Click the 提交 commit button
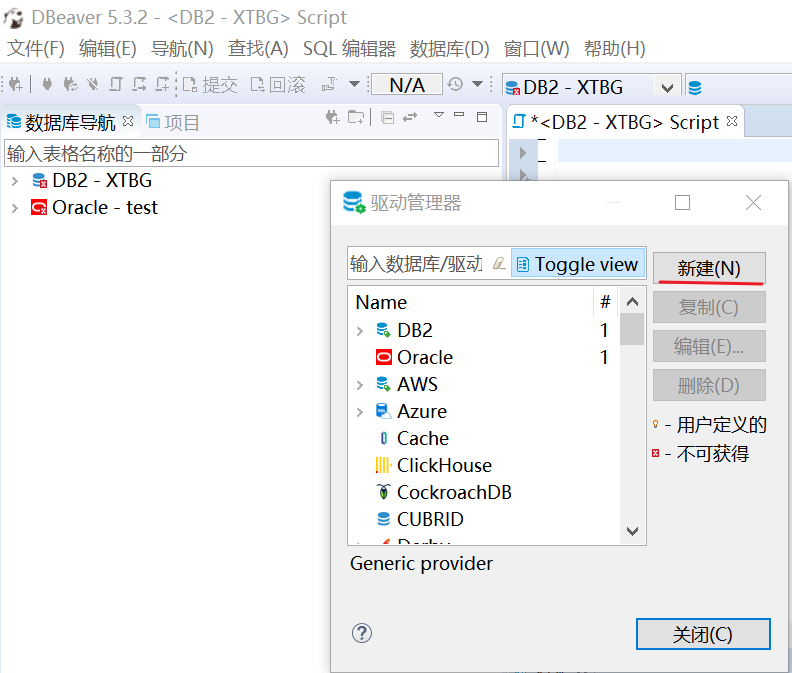Viewport: 792px width, 673px height. [210, 85]
